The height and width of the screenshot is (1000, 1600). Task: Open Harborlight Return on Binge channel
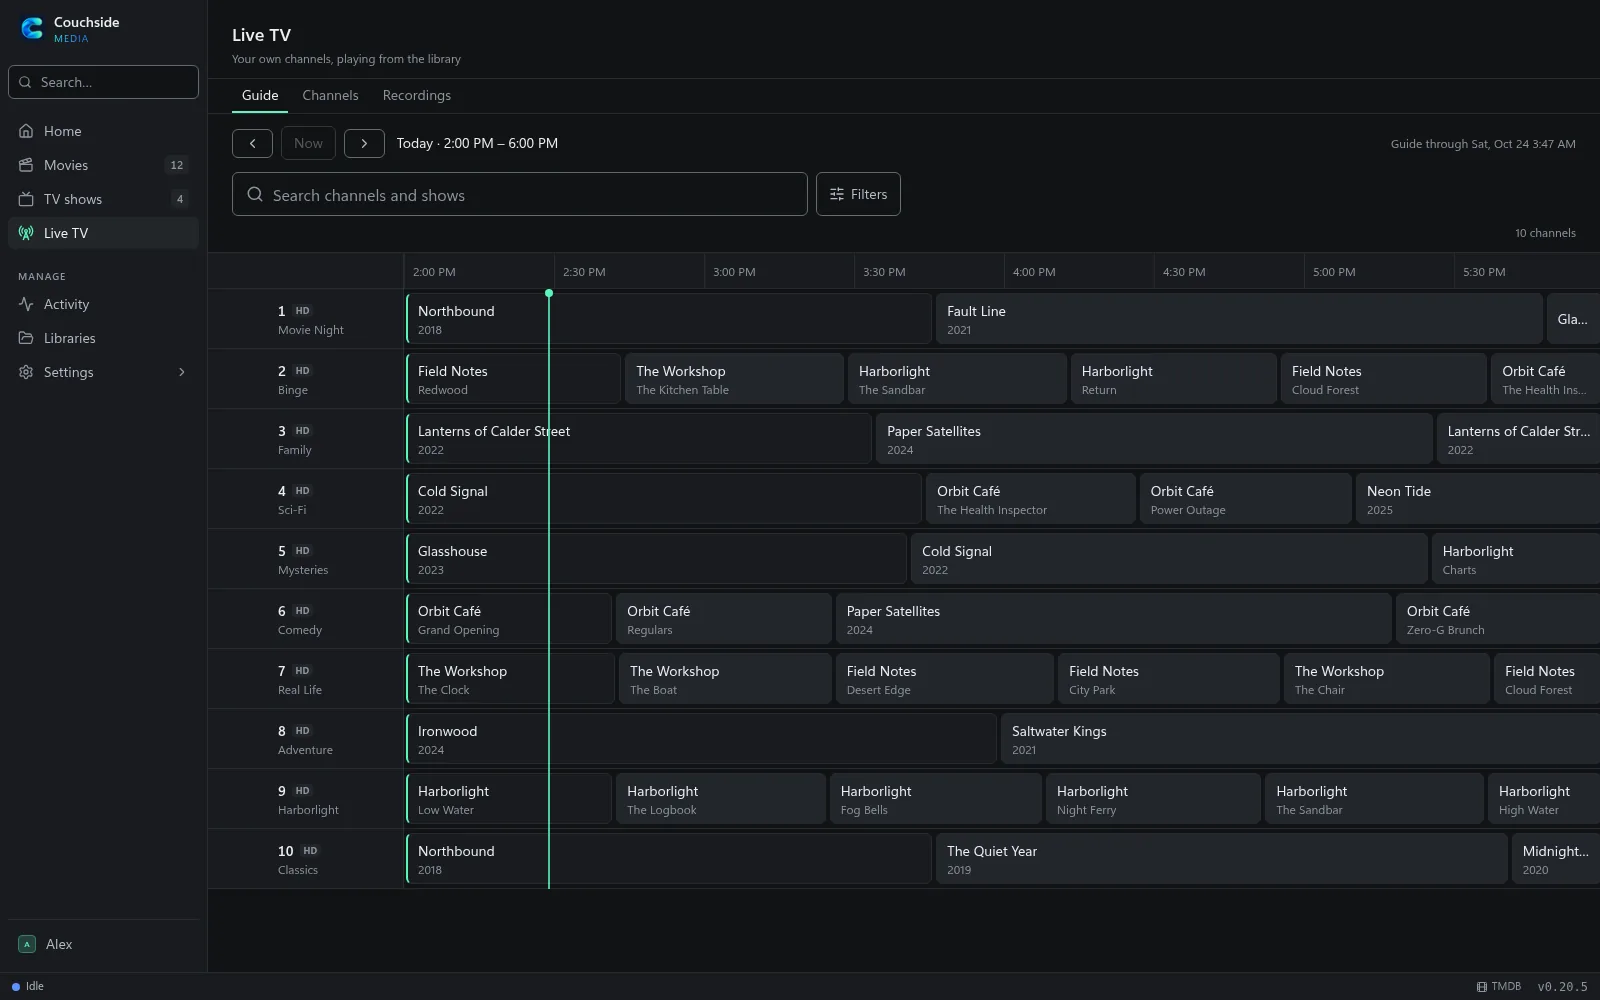(x=1173, y=379)
